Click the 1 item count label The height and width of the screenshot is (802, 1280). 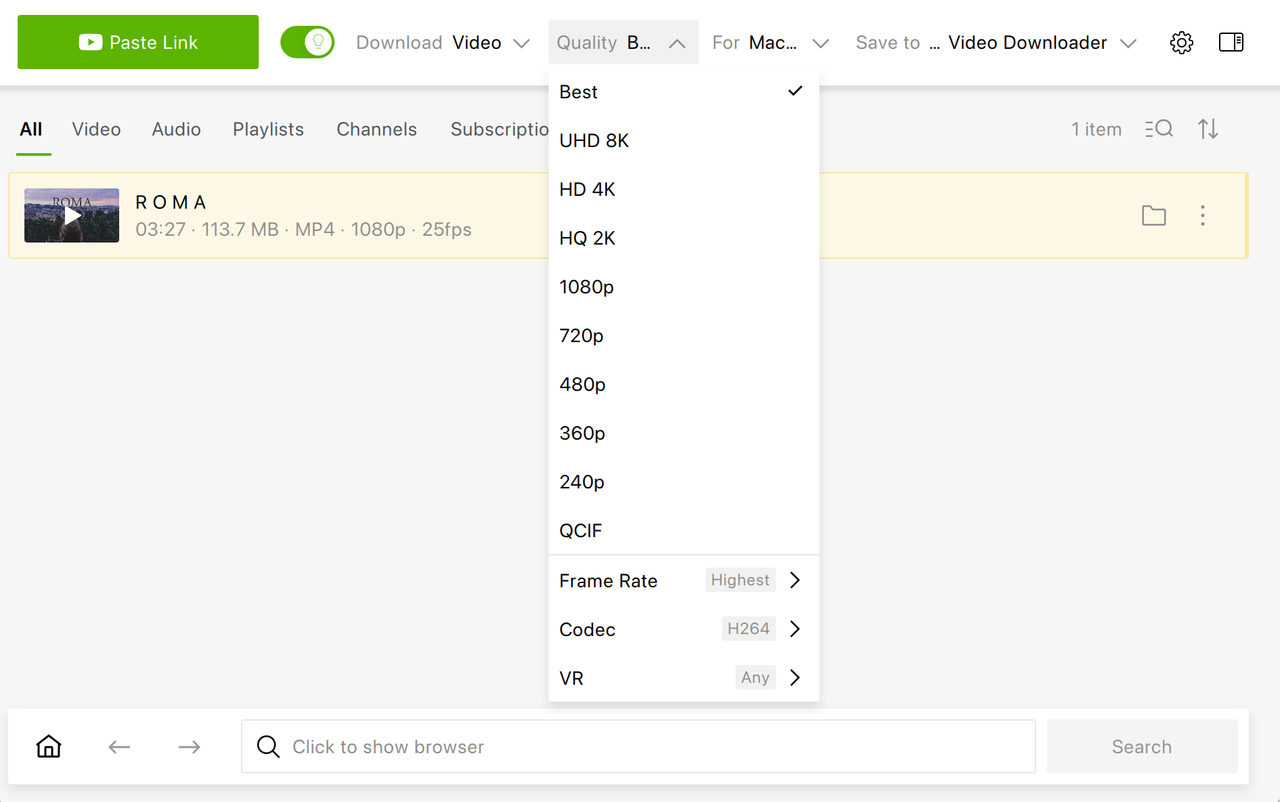tap(1096, 129)
